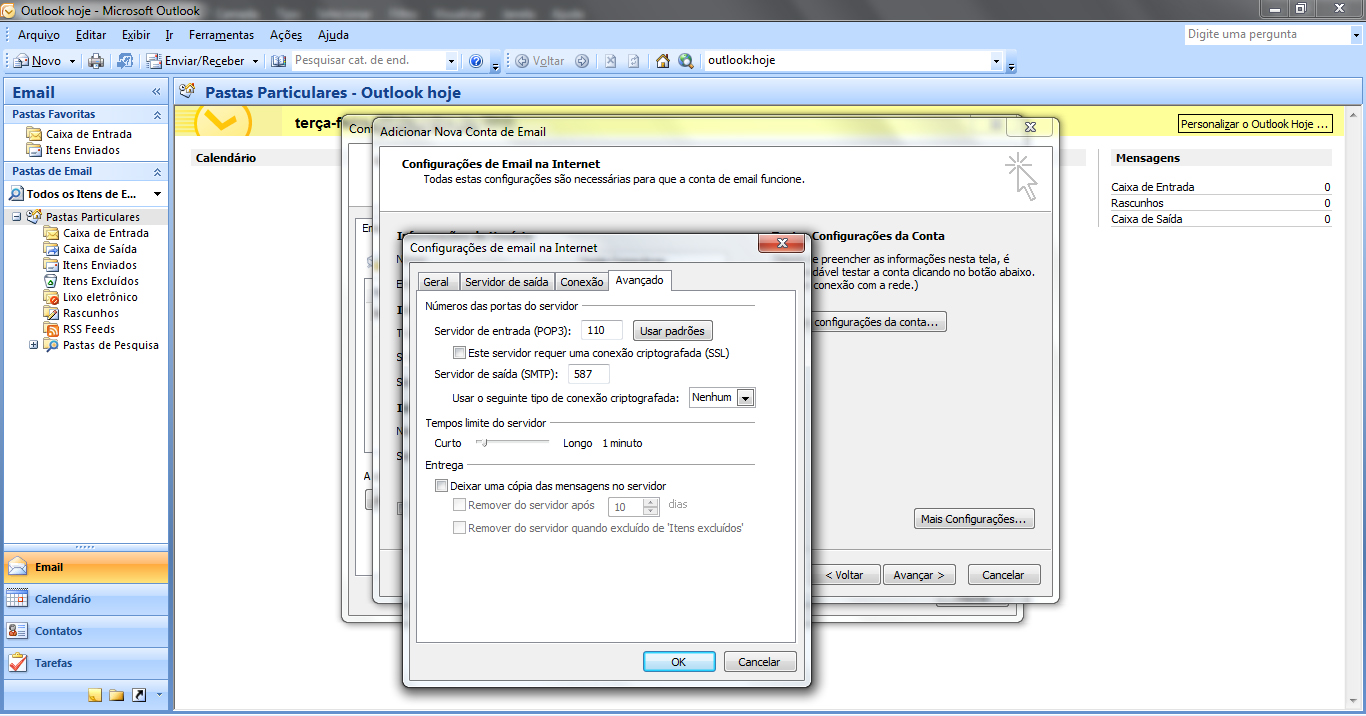Click Mais Configurações button
The width and height of the screenshot is (1366, 716).
click(974, 519)
